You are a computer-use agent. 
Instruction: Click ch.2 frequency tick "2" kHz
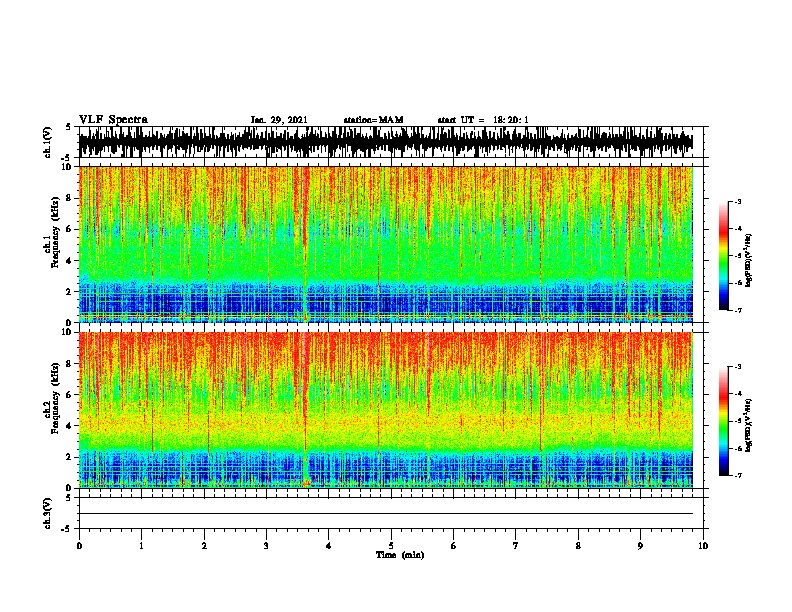pos(70,457)
